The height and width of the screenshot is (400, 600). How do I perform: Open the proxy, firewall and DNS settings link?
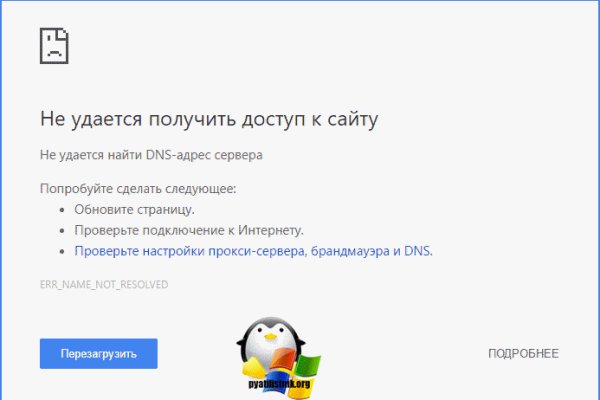(x=253, y=251)
